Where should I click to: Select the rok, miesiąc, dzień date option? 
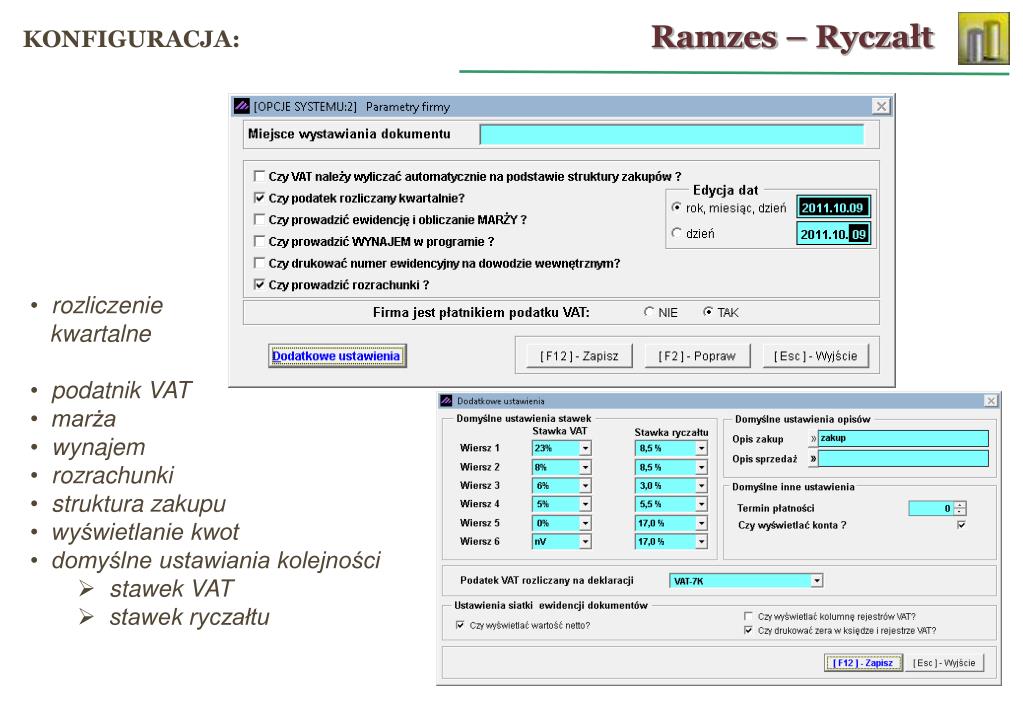coord(677,208)
